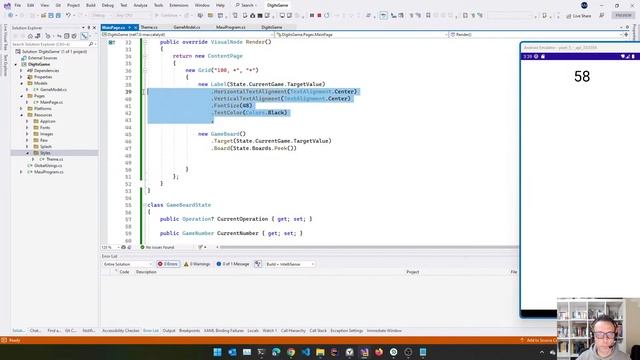Collapse the DigitsGame project node
Image resolution: width=640 pixels, height=360 pixels.
pos(16,64)
